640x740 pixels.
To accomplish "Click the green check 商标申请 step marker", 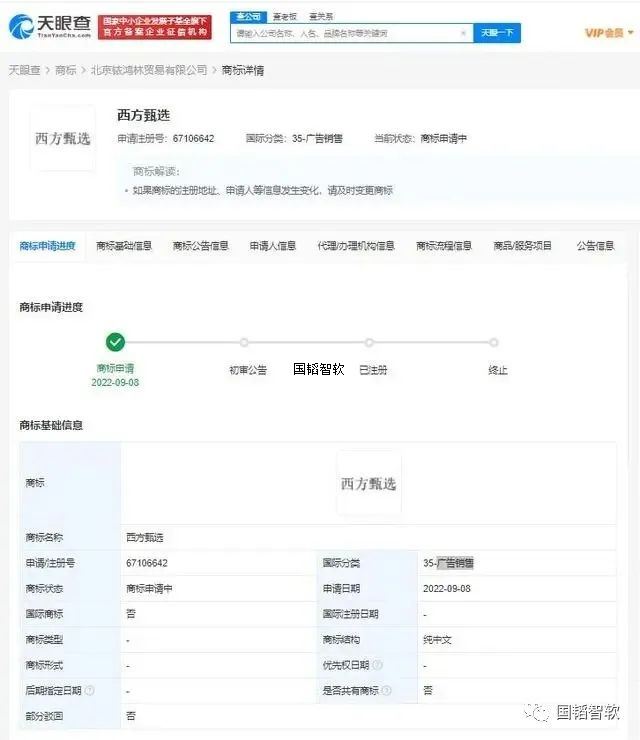I will click(x=115, y=342).
